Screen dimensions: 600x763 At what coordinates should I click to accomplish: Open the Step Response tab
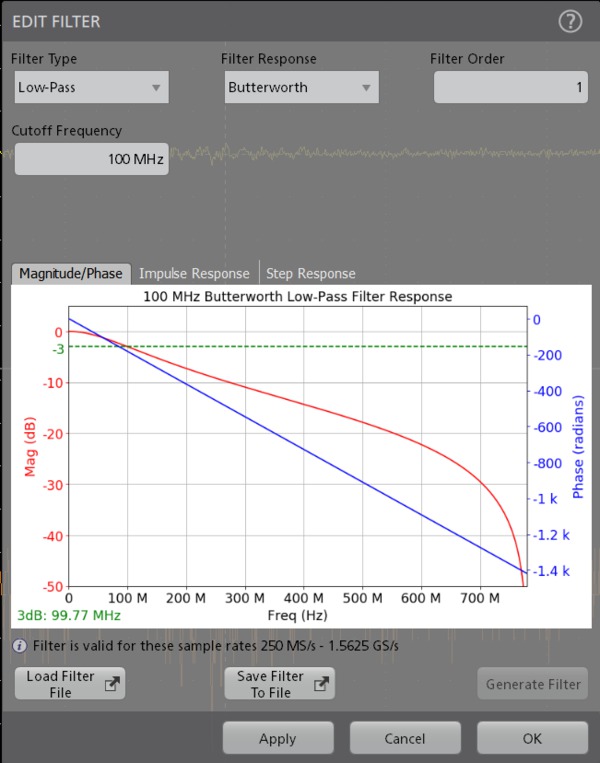point(310,273)
